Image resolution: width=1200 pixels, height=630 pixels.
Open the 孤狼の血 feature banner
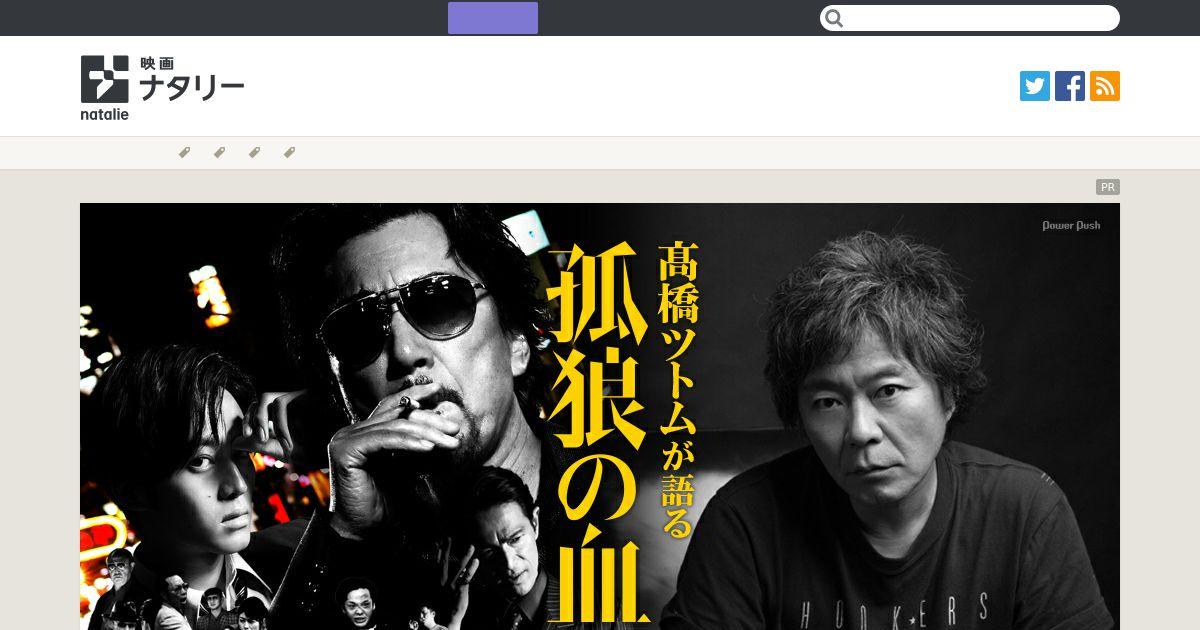600,416
